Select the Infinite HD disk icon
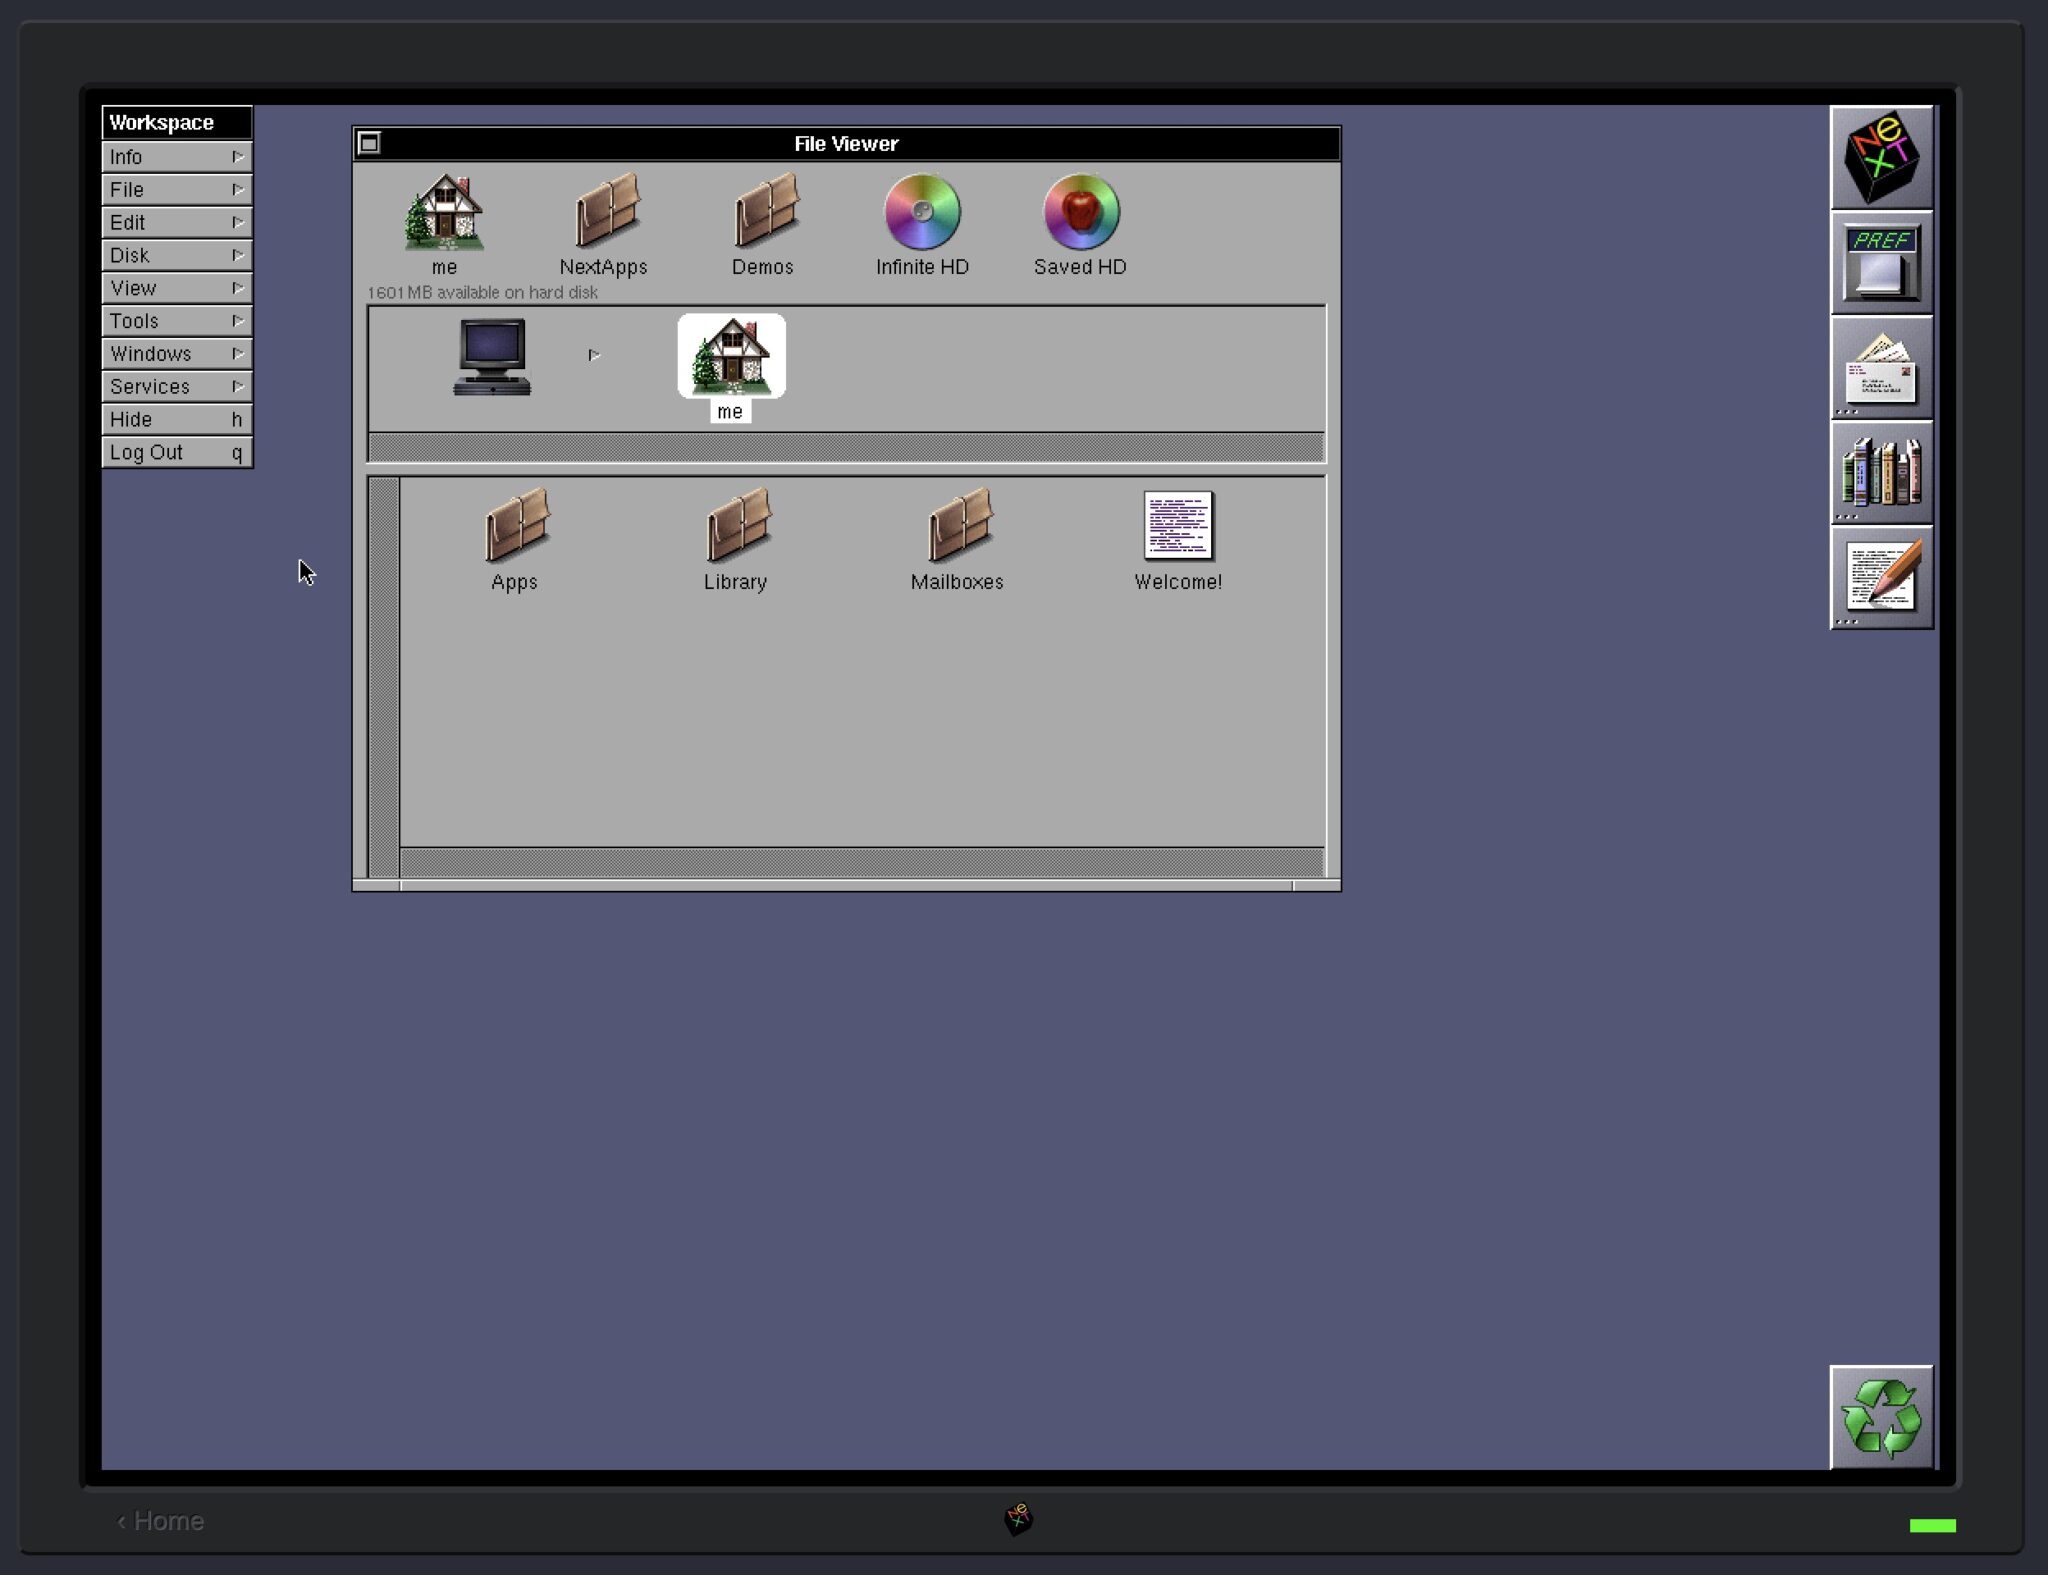The image size is (2048, 1575). 920,212
